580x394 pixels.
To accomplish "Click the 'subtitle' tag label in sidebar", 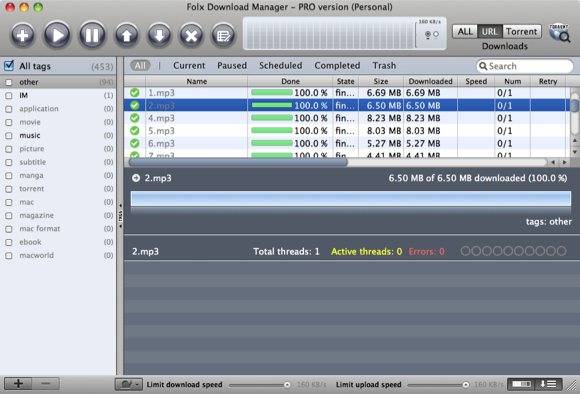I will coord(33,162).
